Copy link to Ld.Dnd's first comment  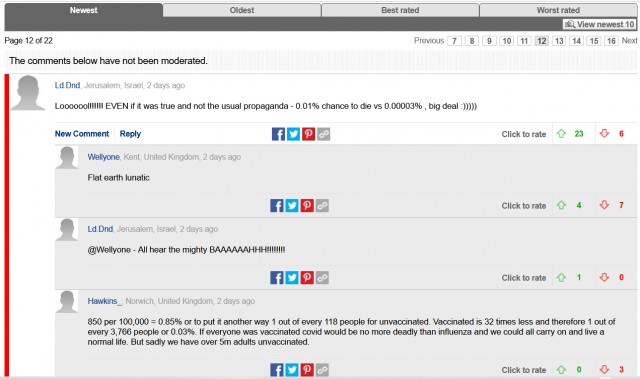pyautogui.click(x=323, y=134)
